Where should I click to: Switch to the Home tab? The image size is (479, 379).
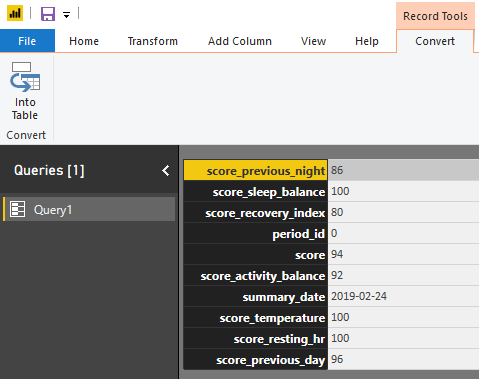tap(84, 41)
